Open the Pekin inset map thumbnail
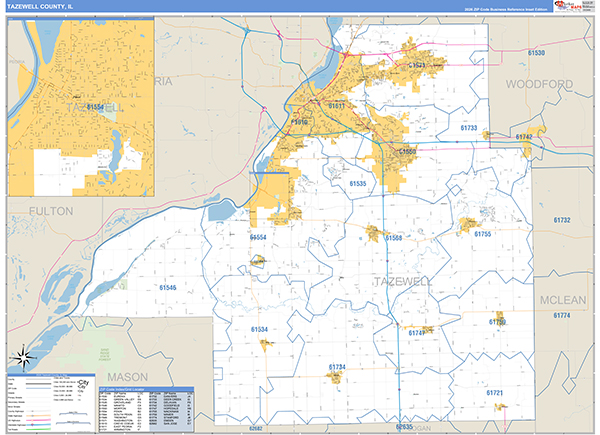The width and height of the screenshot is (600, 435). pyautogui.click(x=81, y=107)
